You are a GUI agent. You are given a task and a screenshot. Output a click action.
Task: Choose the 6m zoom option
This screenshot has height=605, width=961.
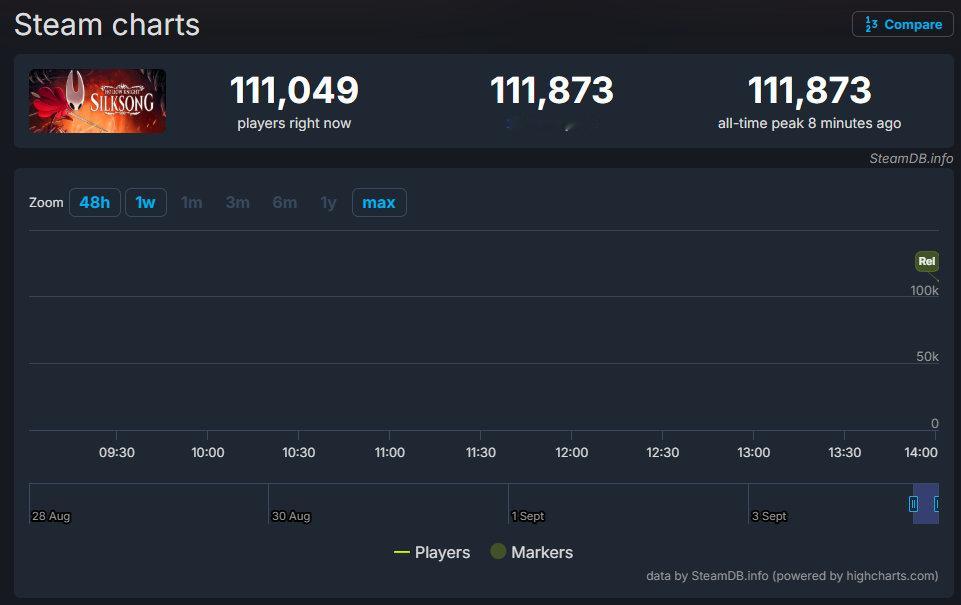[285, 202]
